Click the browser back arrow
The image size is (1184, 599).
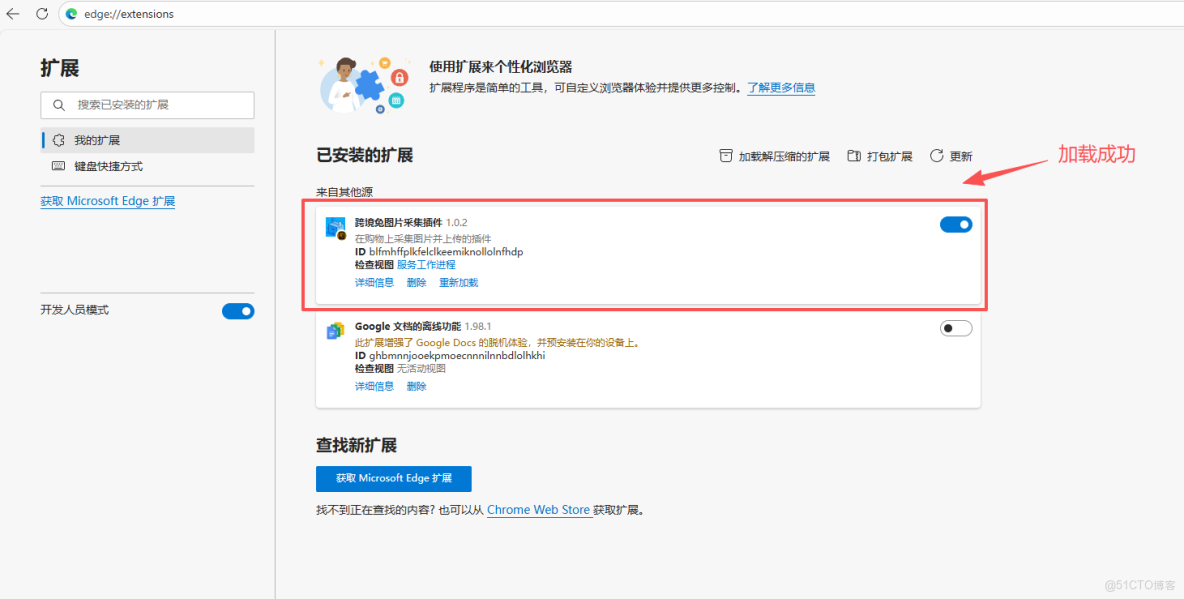point(14,14)
